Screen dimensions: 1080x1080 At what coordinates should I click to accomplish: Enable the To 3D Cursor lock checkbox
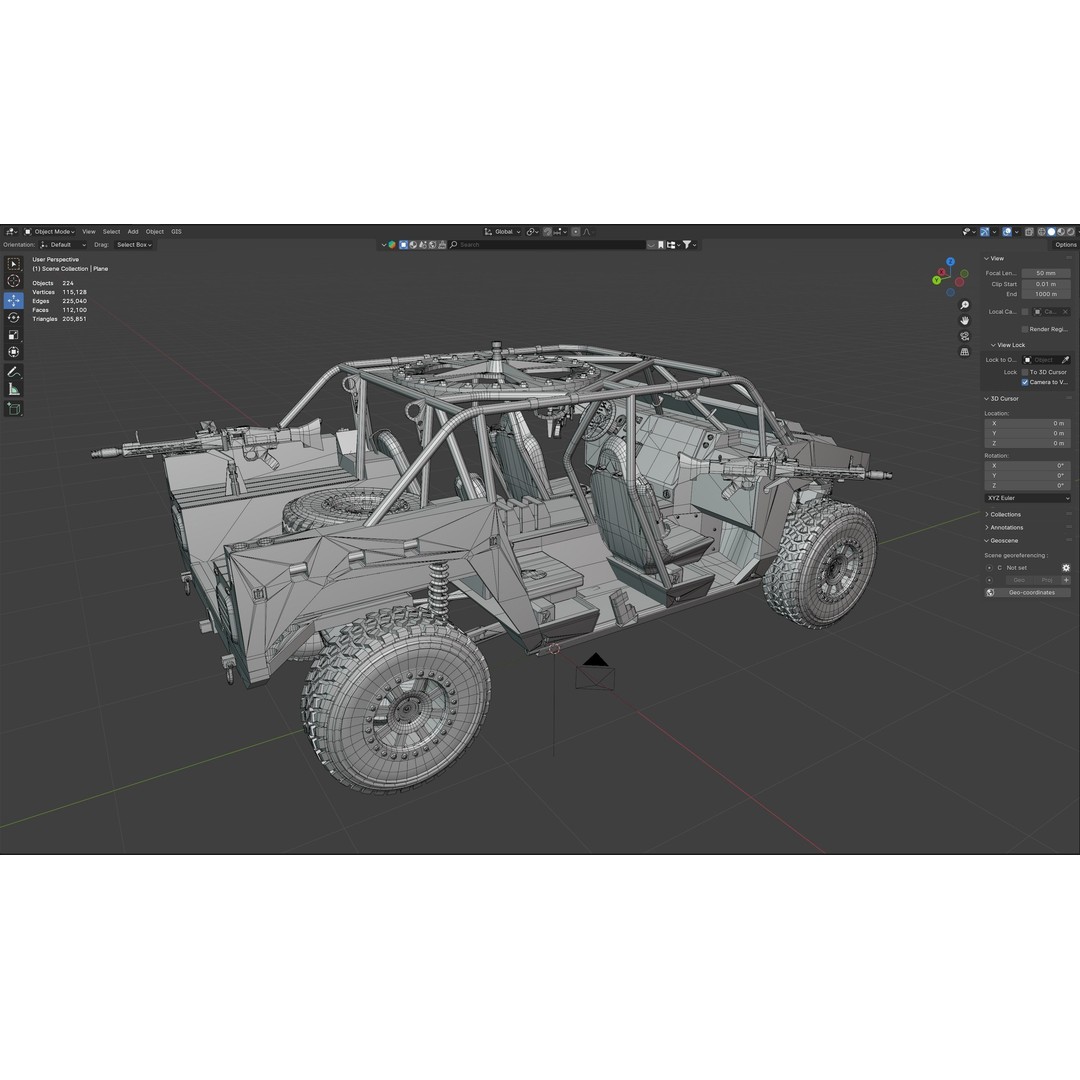[1027, 371]
